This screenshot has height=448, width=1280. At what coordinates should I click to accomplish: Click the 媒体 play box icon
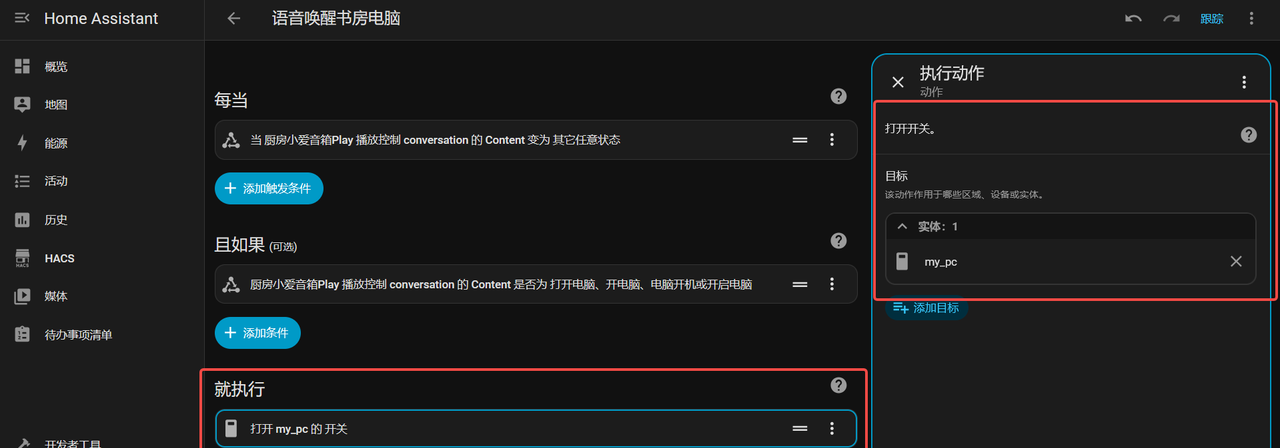pos(22,296)
